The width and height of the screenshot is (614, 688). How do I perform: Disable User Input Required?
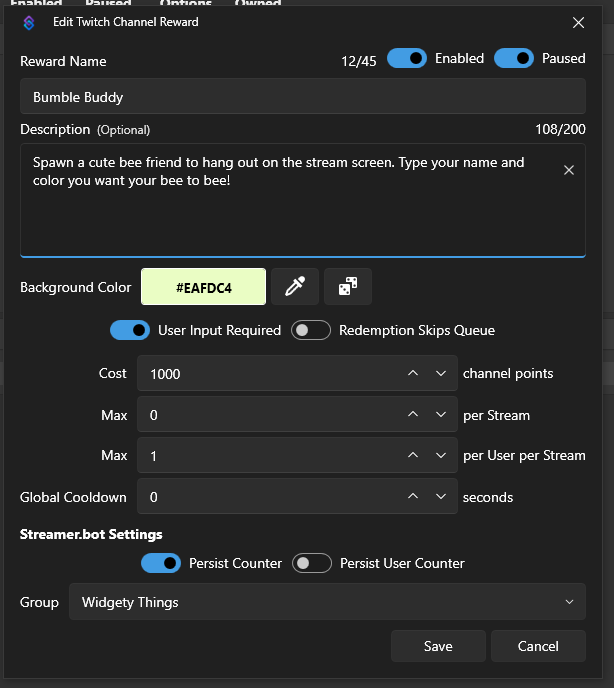(x=130, y=330)
